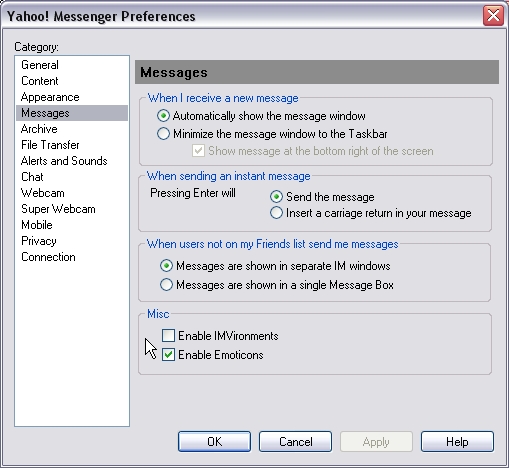
Task: Click the Cancel button
Action: pyautogui.click(x=295, y=442)
